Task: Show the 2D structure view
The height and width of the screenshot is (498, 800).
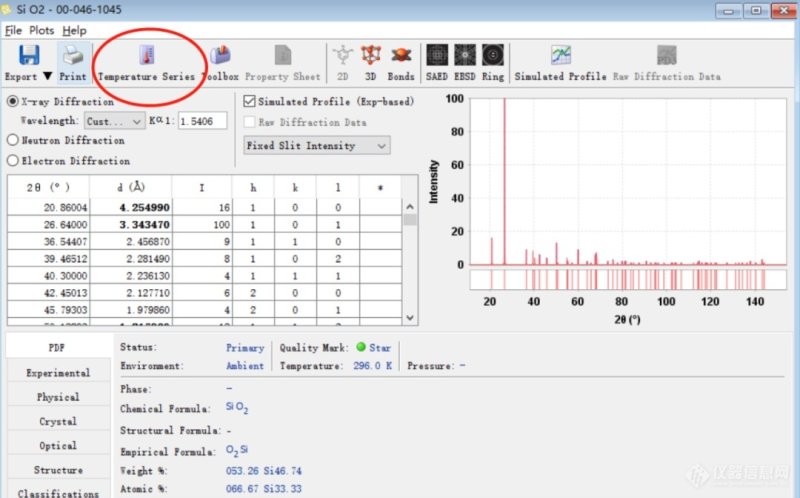Action: (x=343, y=56)
